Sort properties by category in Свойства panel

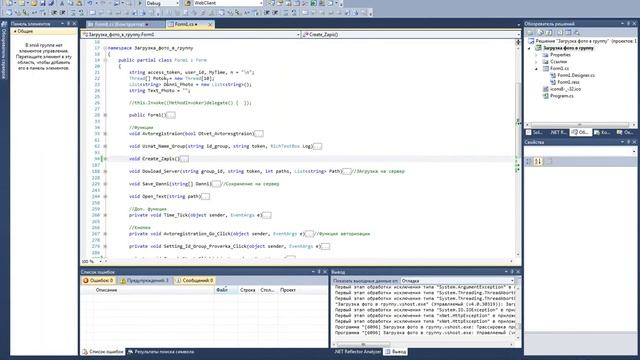529,162
